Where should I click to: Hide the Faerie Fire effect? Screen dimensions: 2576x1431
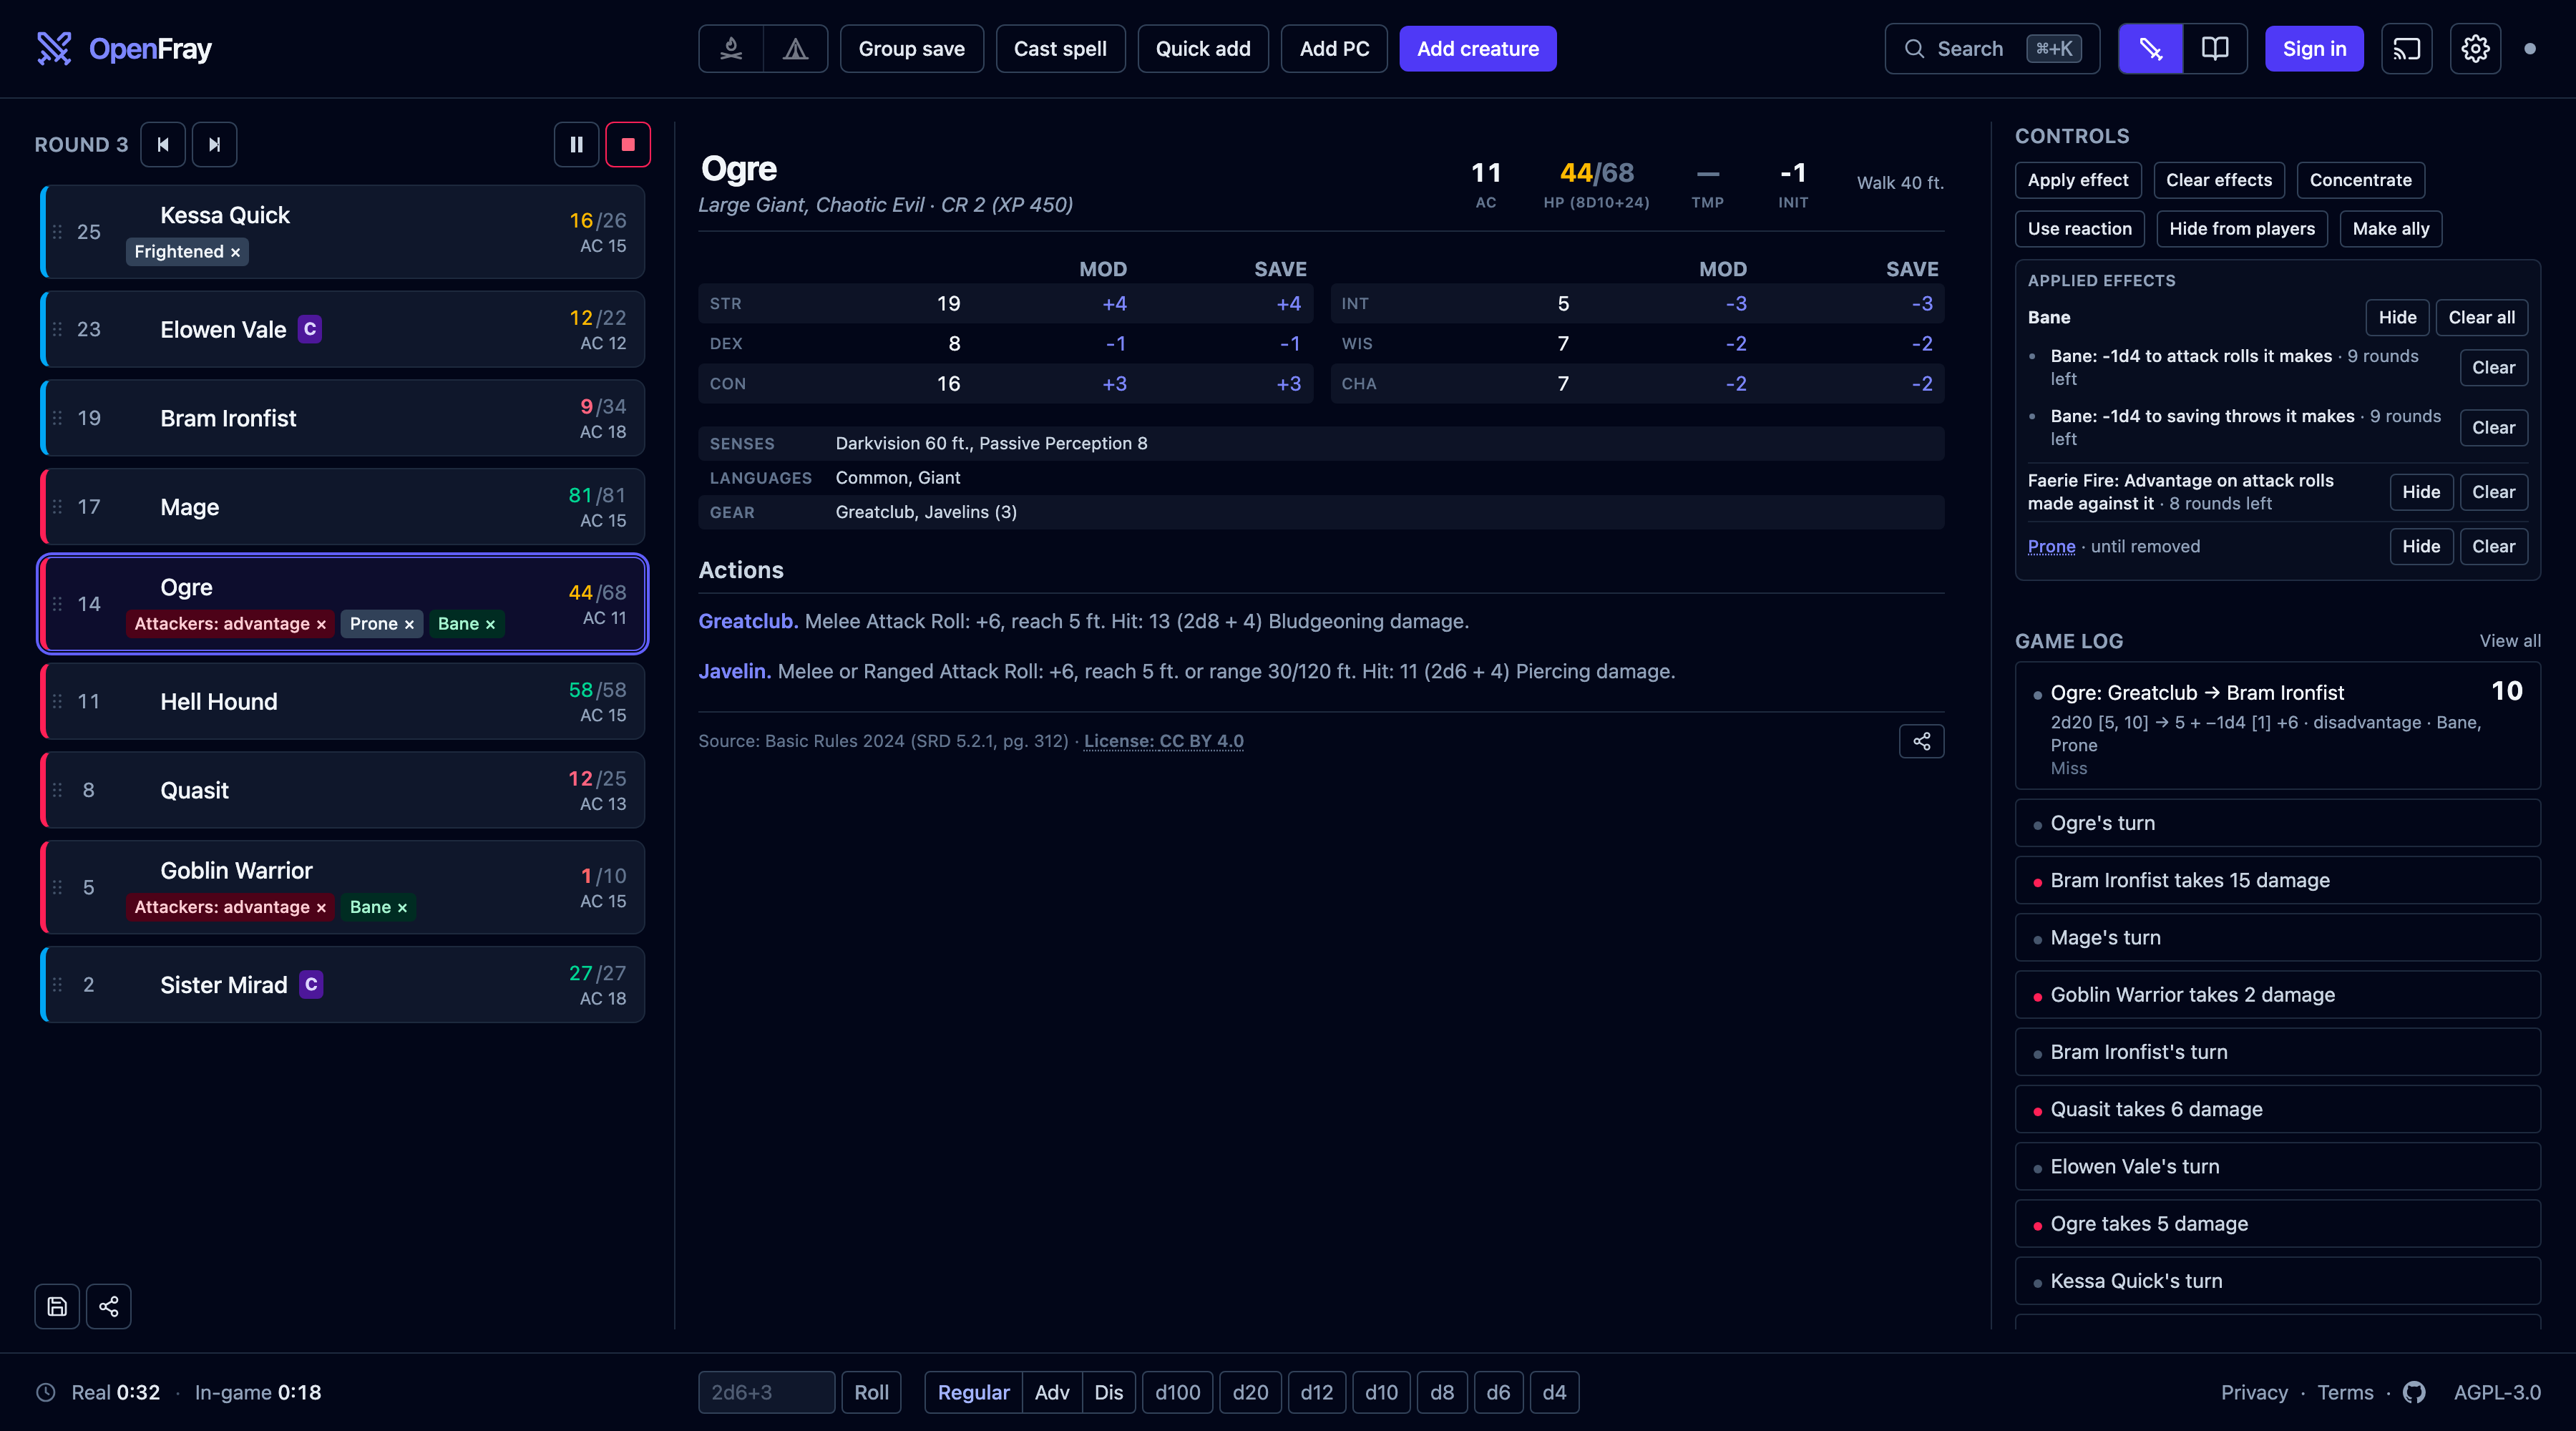tap(2420, 492)
